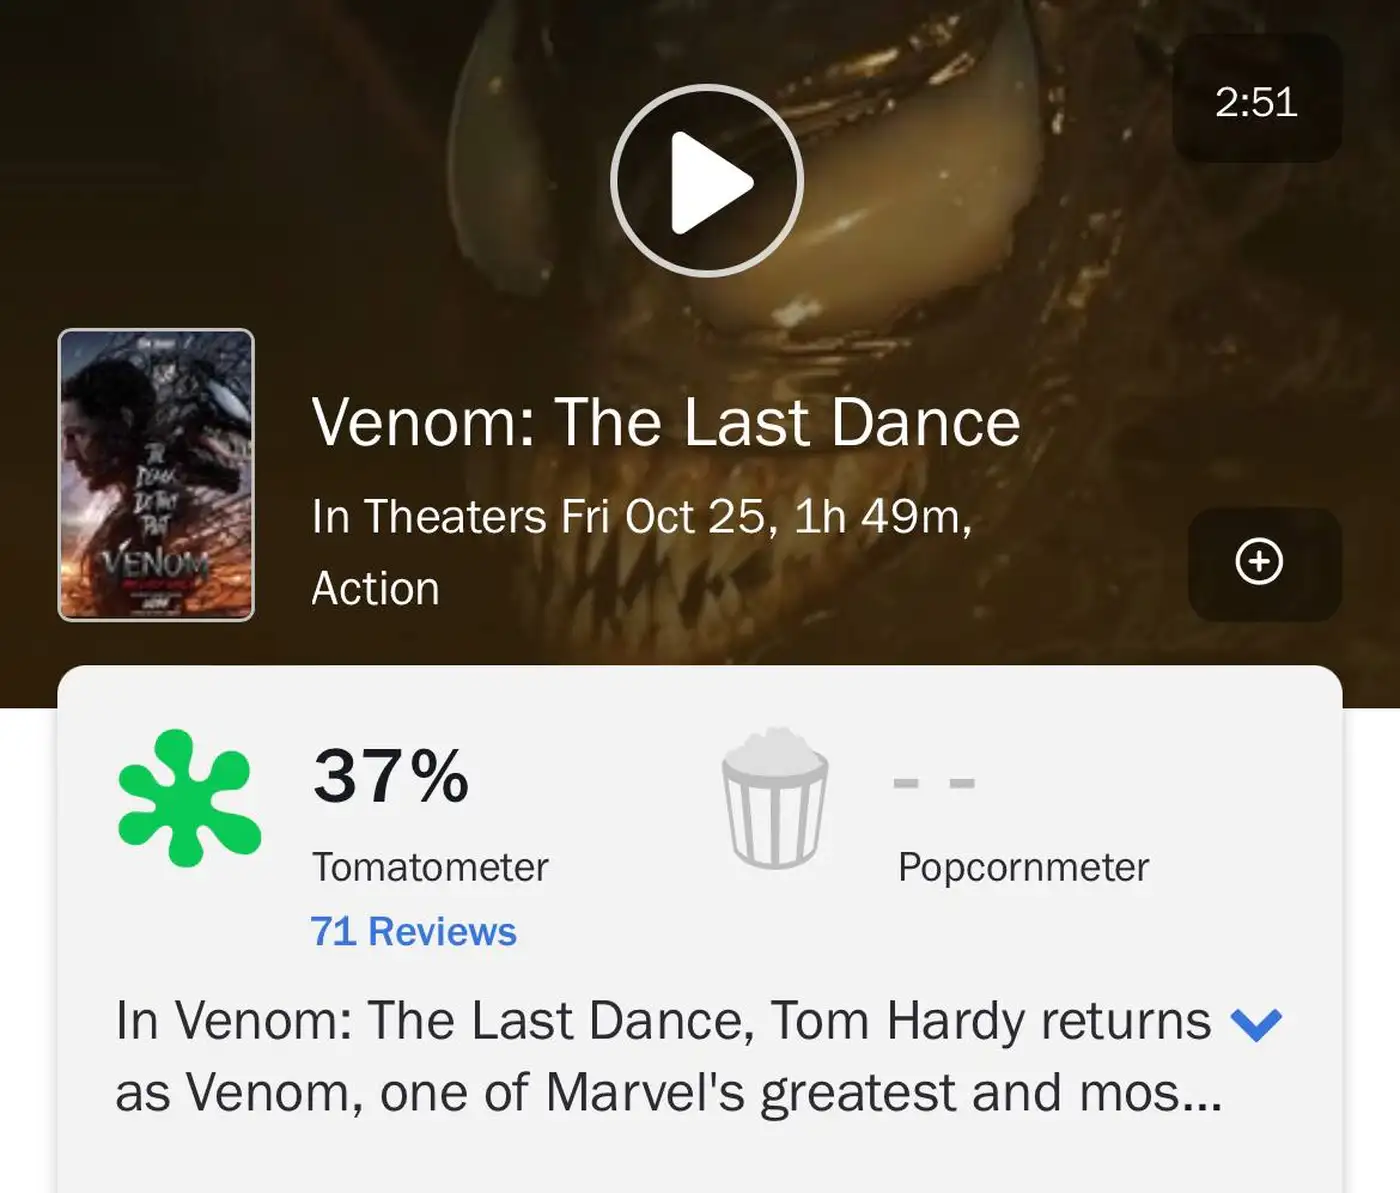This screenshot has width=1400, height=1193.
Task: Select the empty Popcornmeter score dashes
Action: 933,782
